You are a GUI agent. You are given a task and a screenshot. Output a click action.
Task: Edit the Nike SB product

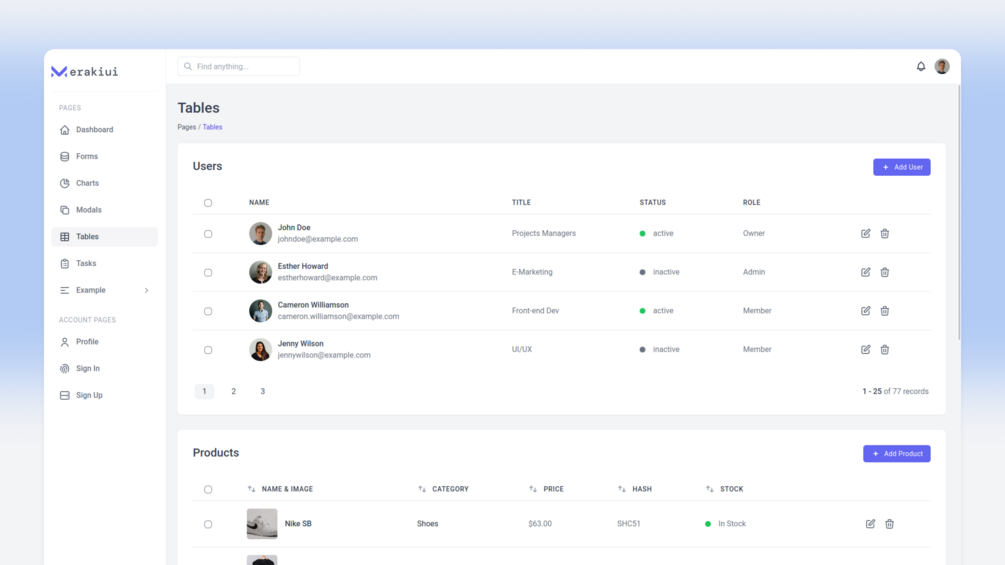[x=870, y=524]
